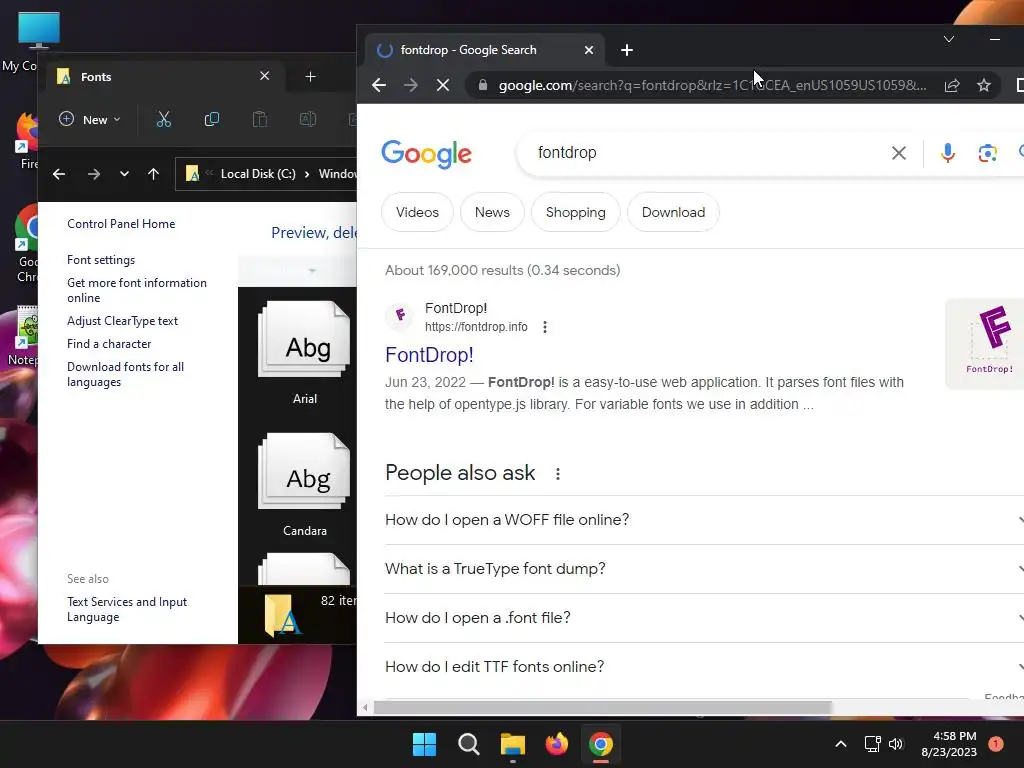Image resolution: width=1024 pixels, height=768 pixels.
Task: Open the clock showing 4:58 PM
Action: coord(949,744)
